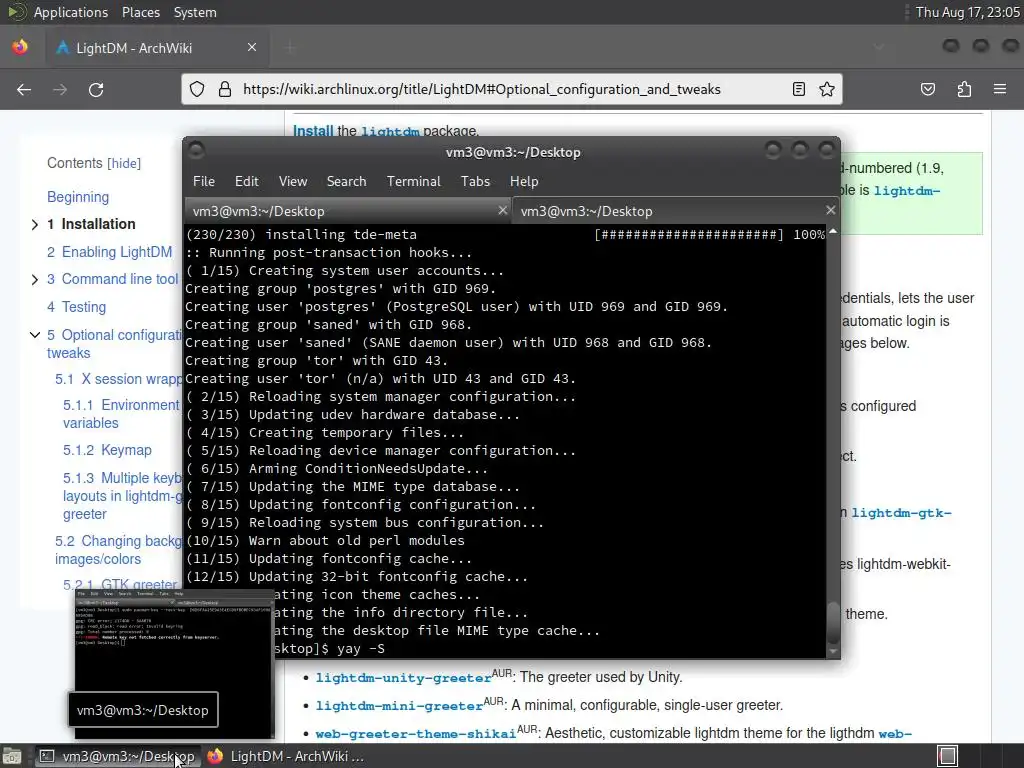Open the Applications menu in top panel
Image resolution: width=1024 pixels, height=768 pixels.
[x=71, y=12]
